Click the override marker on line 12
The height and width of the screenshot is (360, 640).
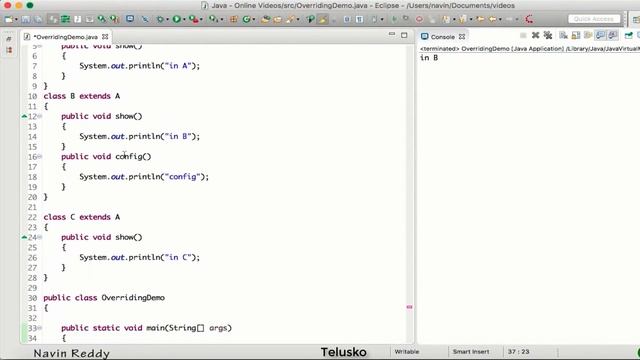pyautogui.click(x=24, y=116)
